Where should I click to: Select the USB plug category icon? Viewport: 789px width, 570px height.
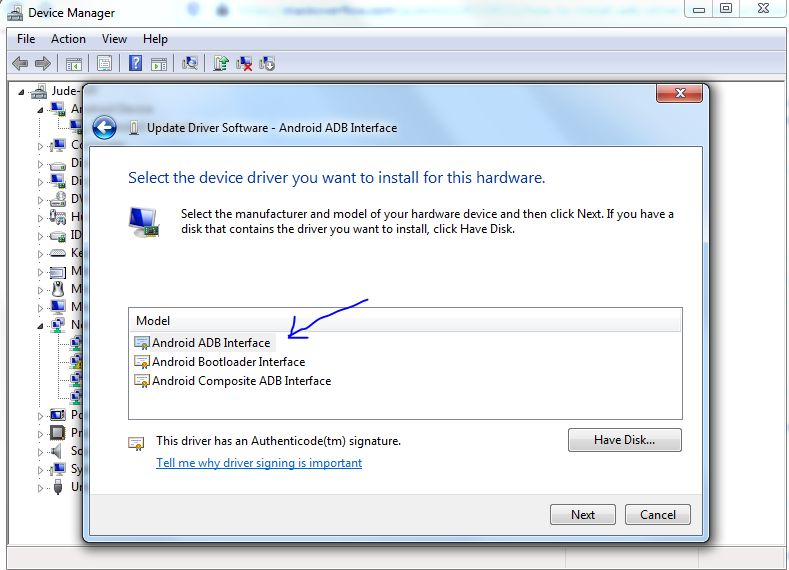click(58, 486)
